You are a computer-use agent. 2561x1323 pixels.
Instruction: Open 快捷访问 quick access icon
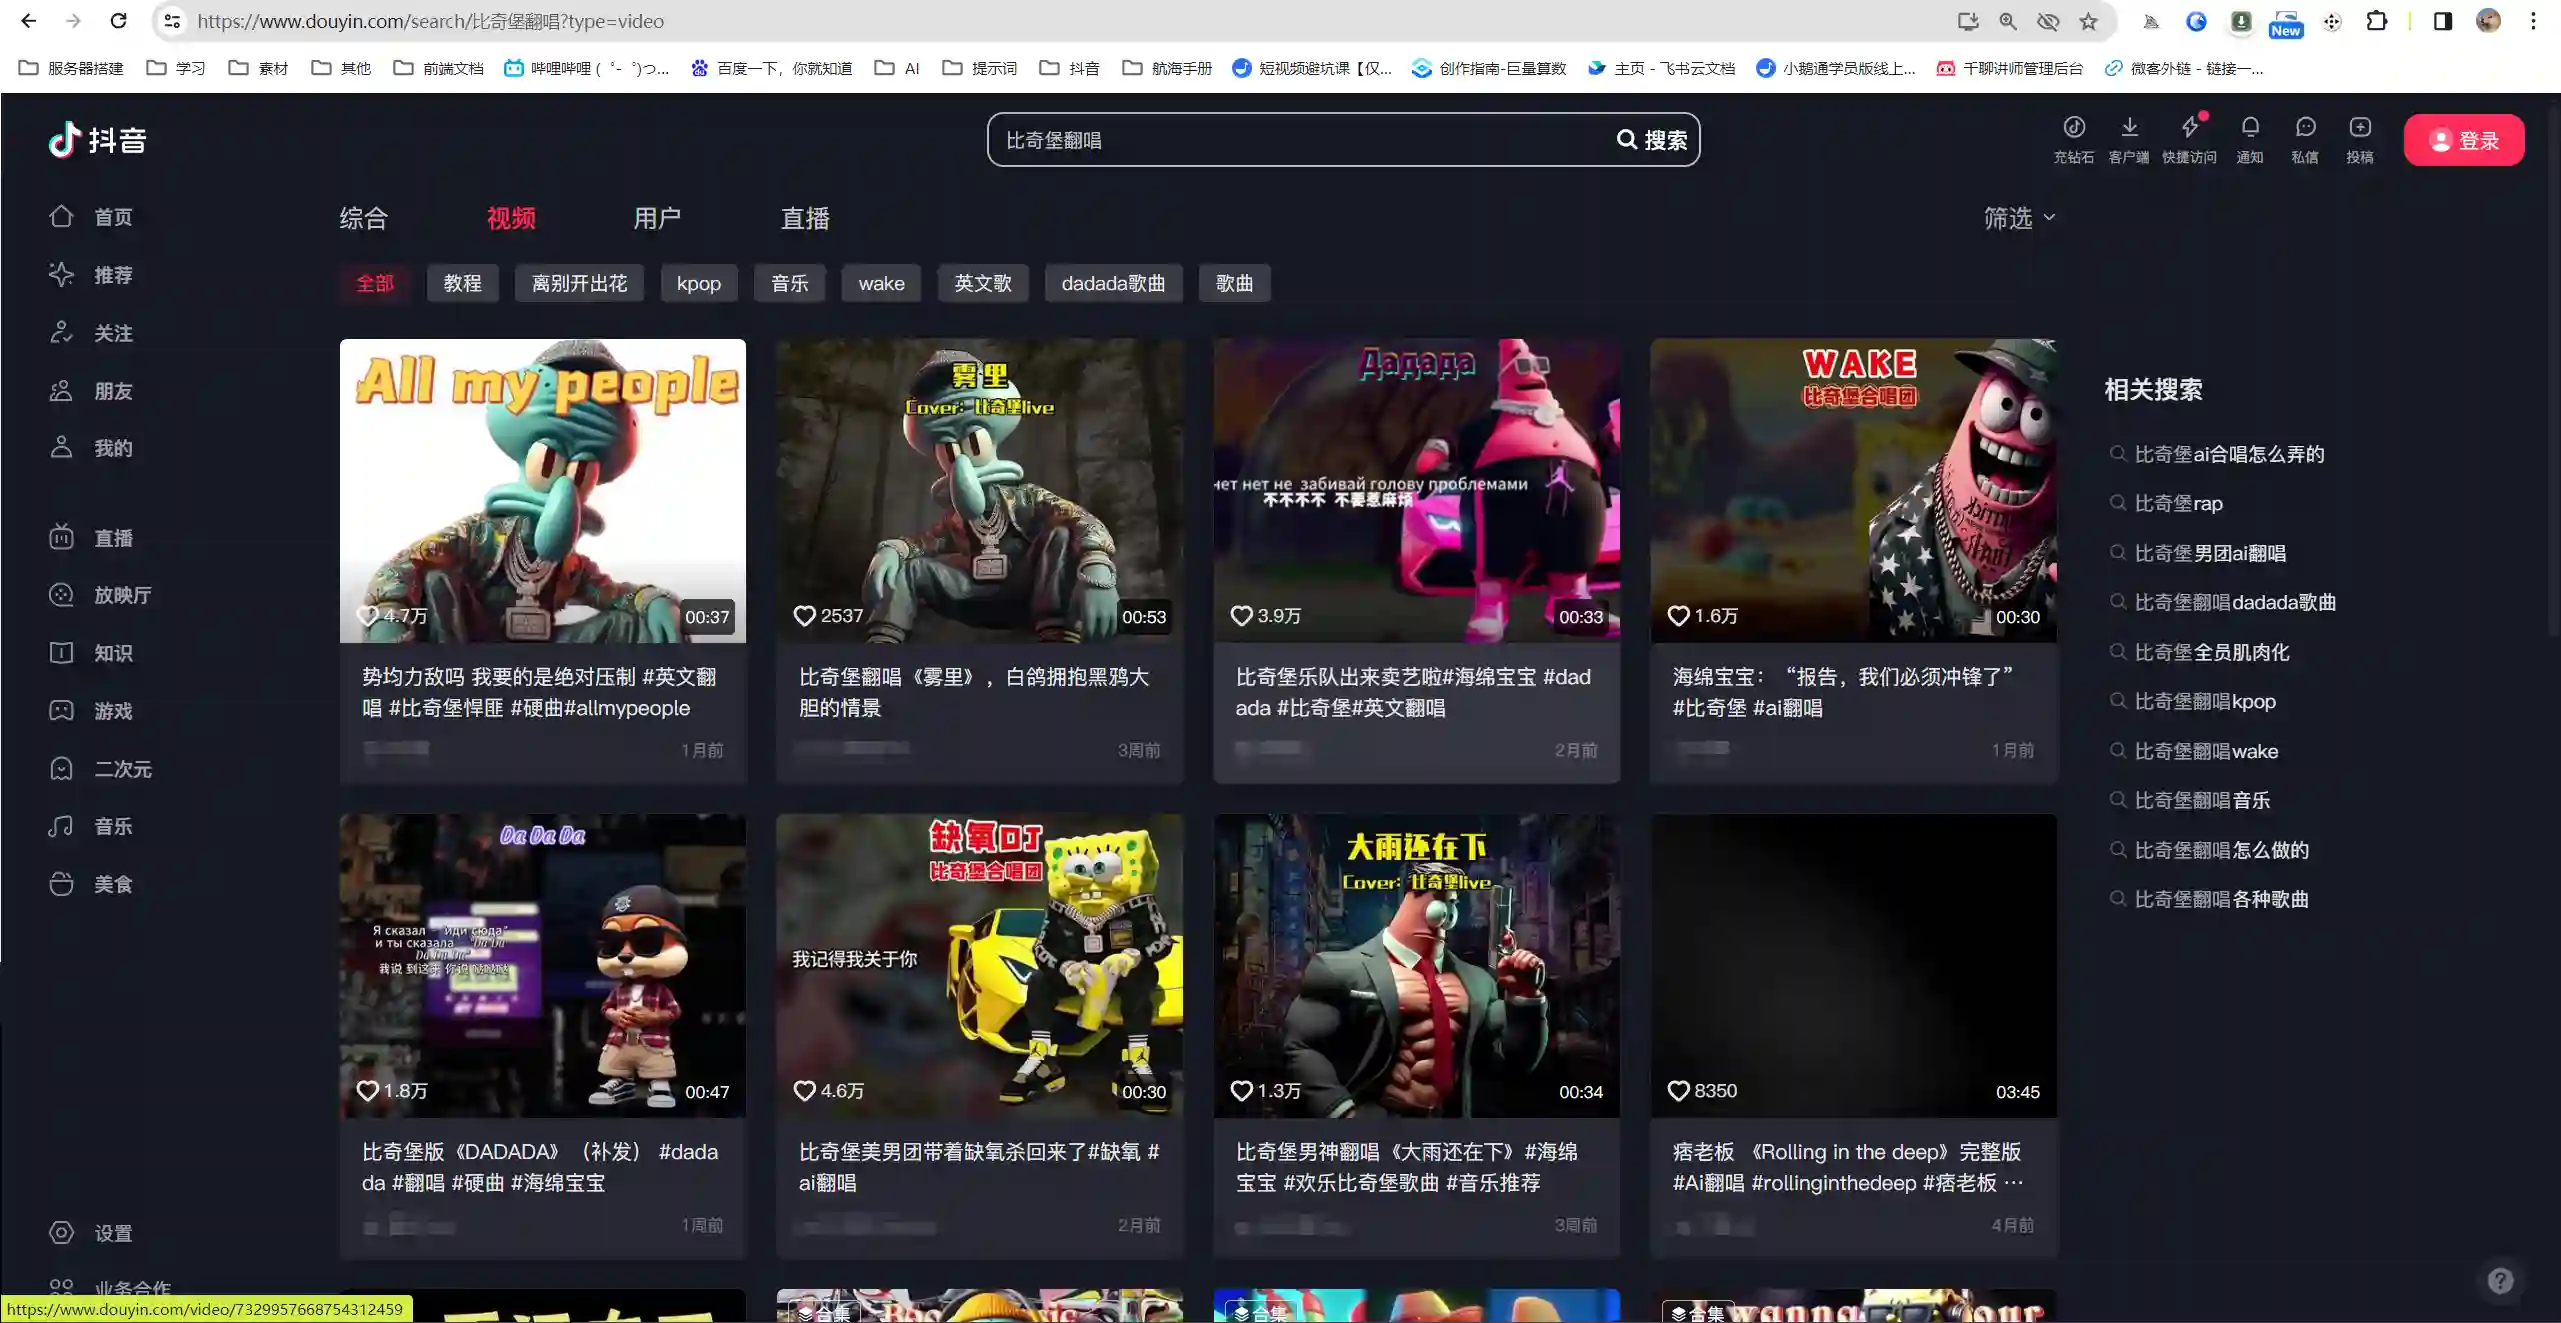2190,128
